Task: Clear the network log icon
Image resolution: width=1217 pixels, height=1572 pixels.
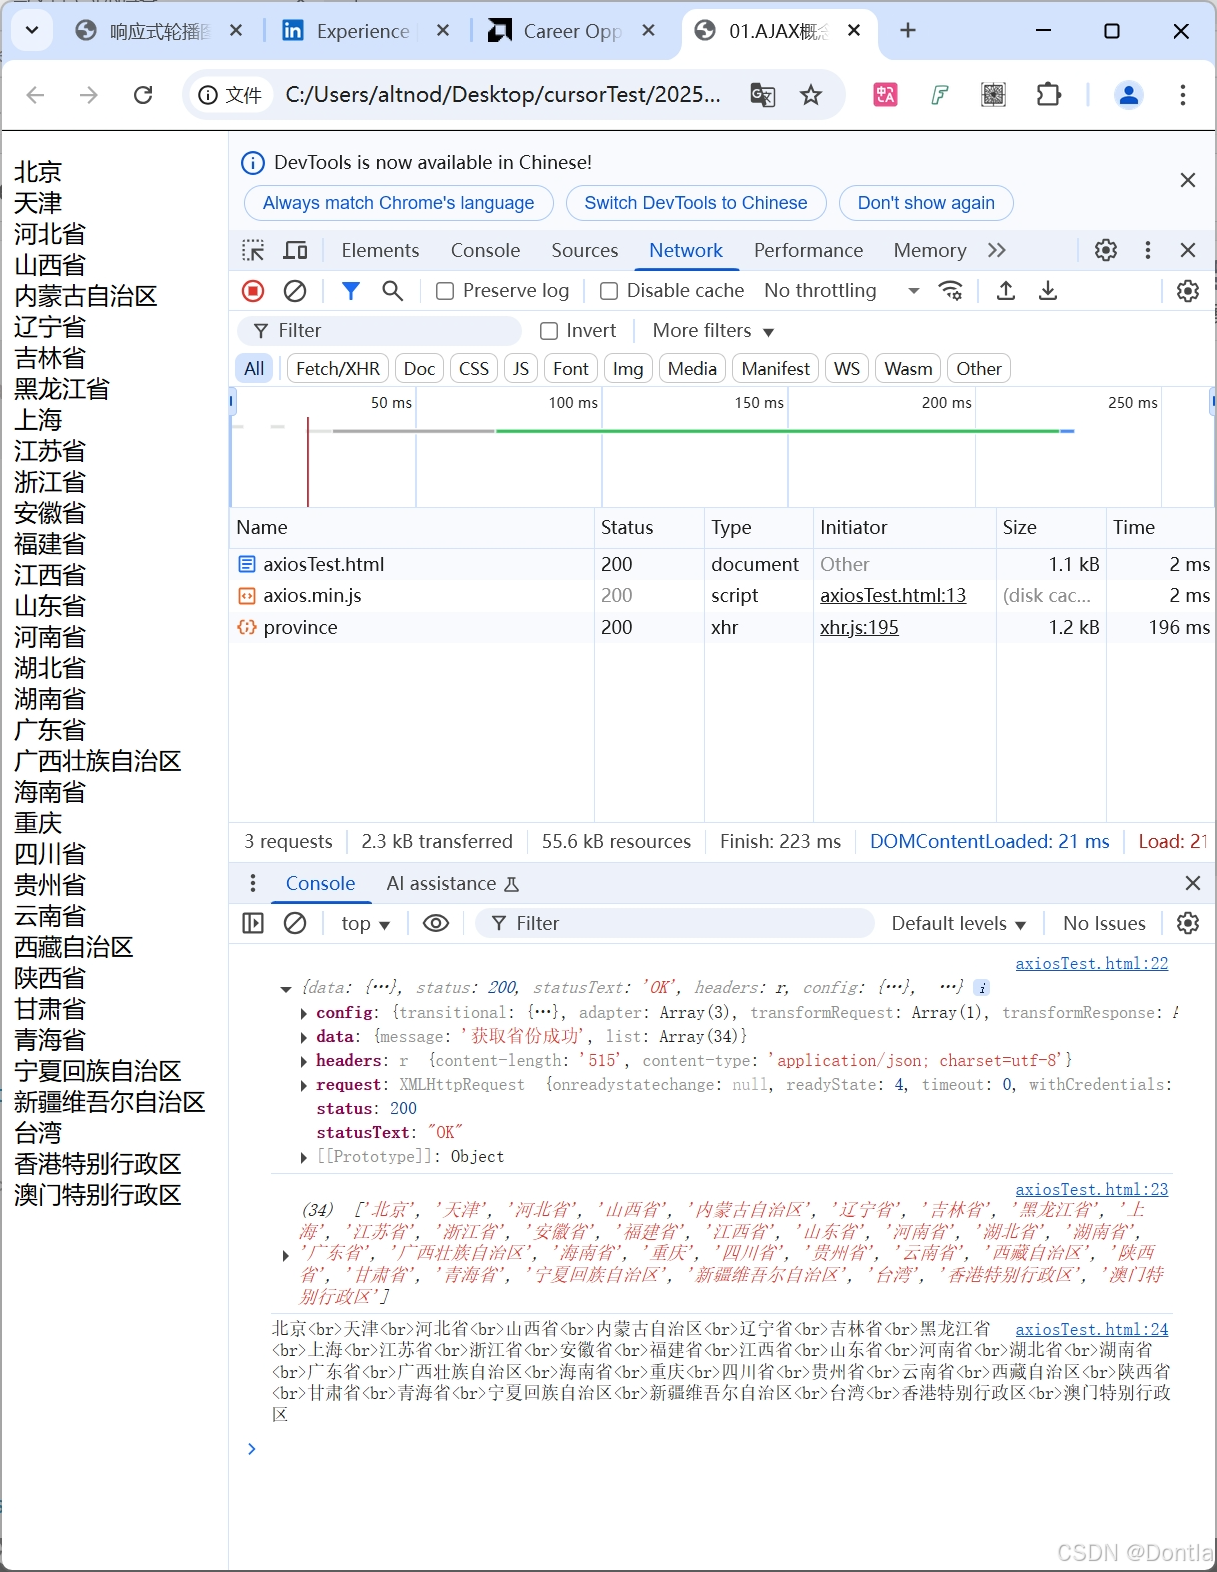Action: click(x=295, y=291)
